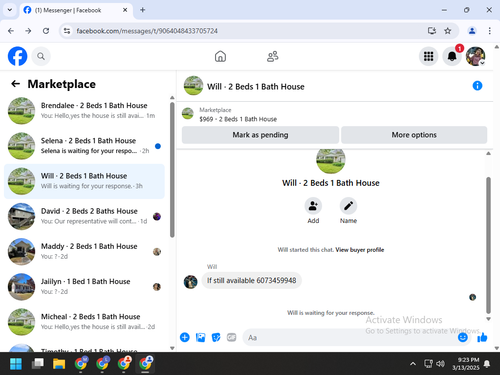The width and height of the screenshot is (500, 375).
Task: Click Will's avatar beside his message
Action: click(191, 282)
